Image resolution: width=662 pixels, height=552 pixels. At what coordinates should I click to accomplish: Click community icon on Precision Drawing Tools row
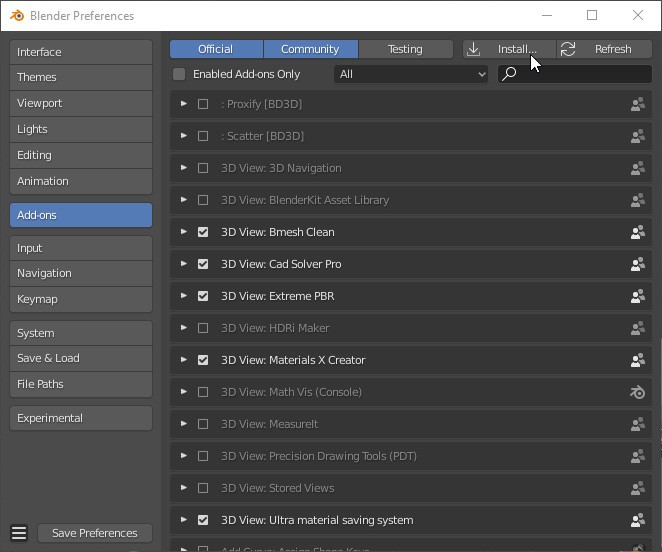pos(638,456)
